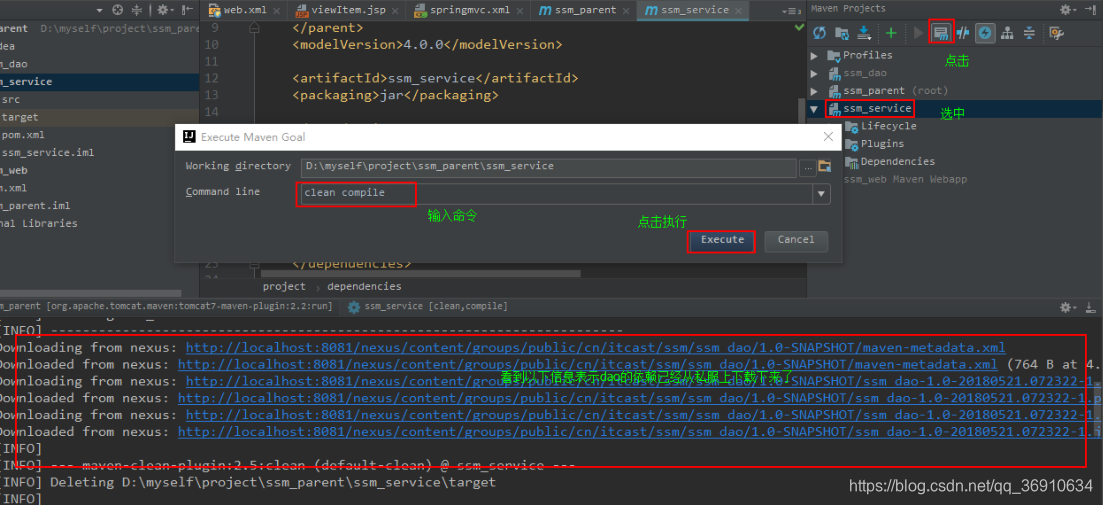
Task: Expand the ssm_dao Maven node
Action: pos(815,73)
